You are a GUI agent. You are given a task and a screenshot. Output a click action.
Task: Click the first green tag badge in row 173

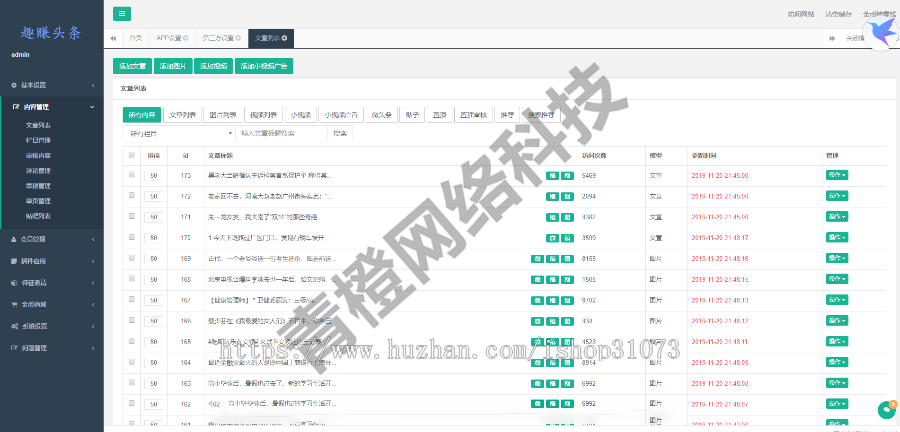(551, 175)
